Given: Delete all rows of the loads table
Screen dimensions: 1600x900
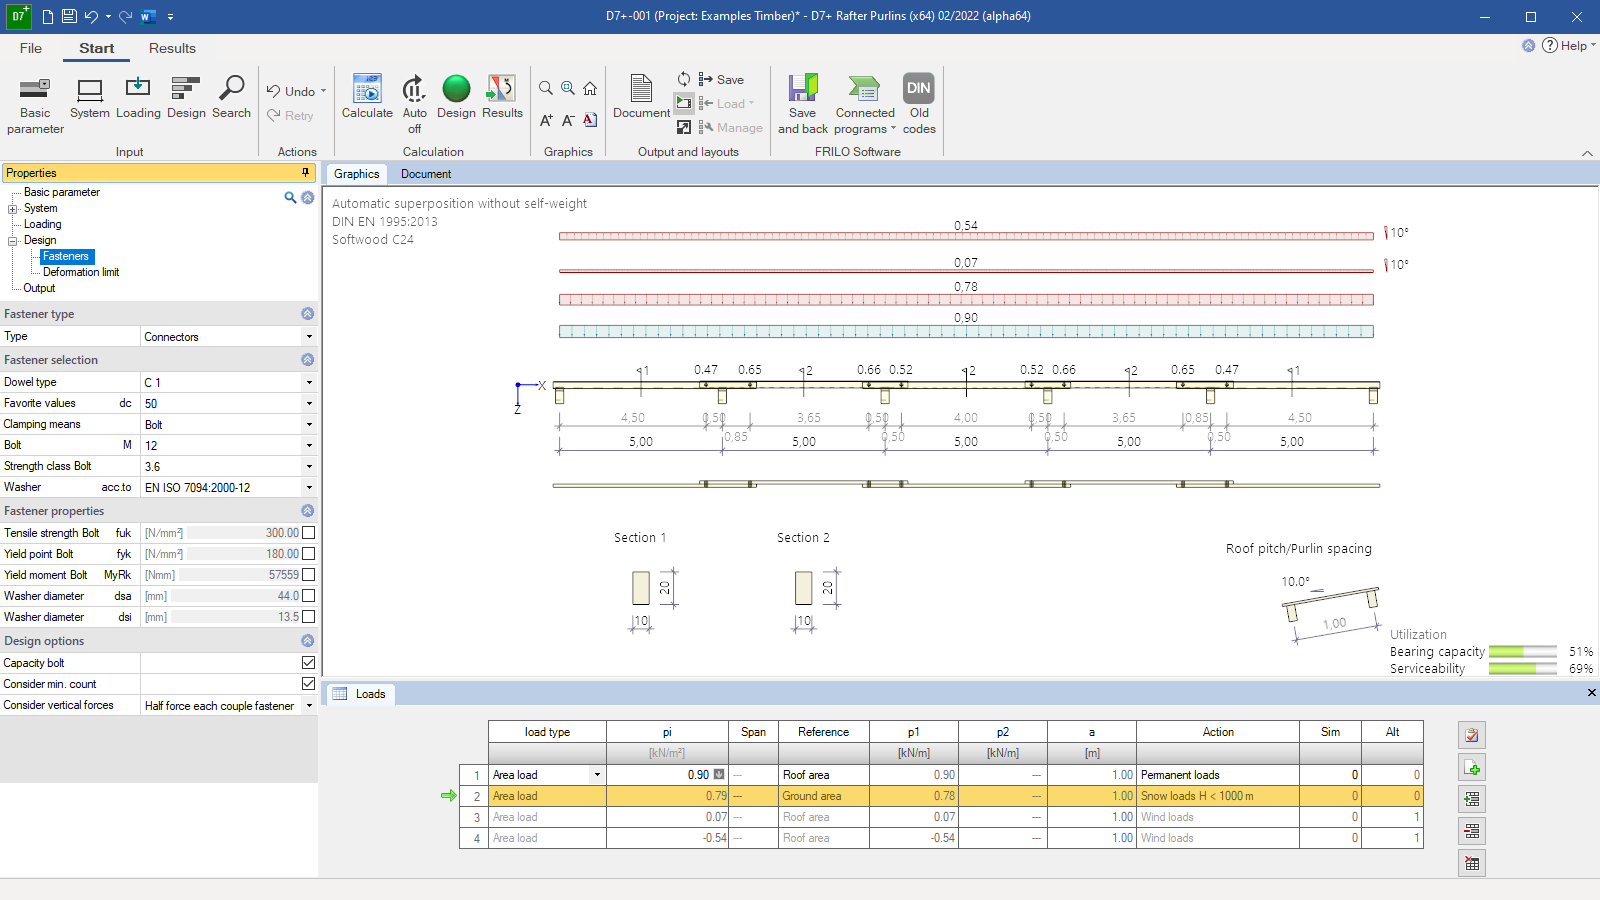Looking at the screenshot, I should (x=1472, y=863).
